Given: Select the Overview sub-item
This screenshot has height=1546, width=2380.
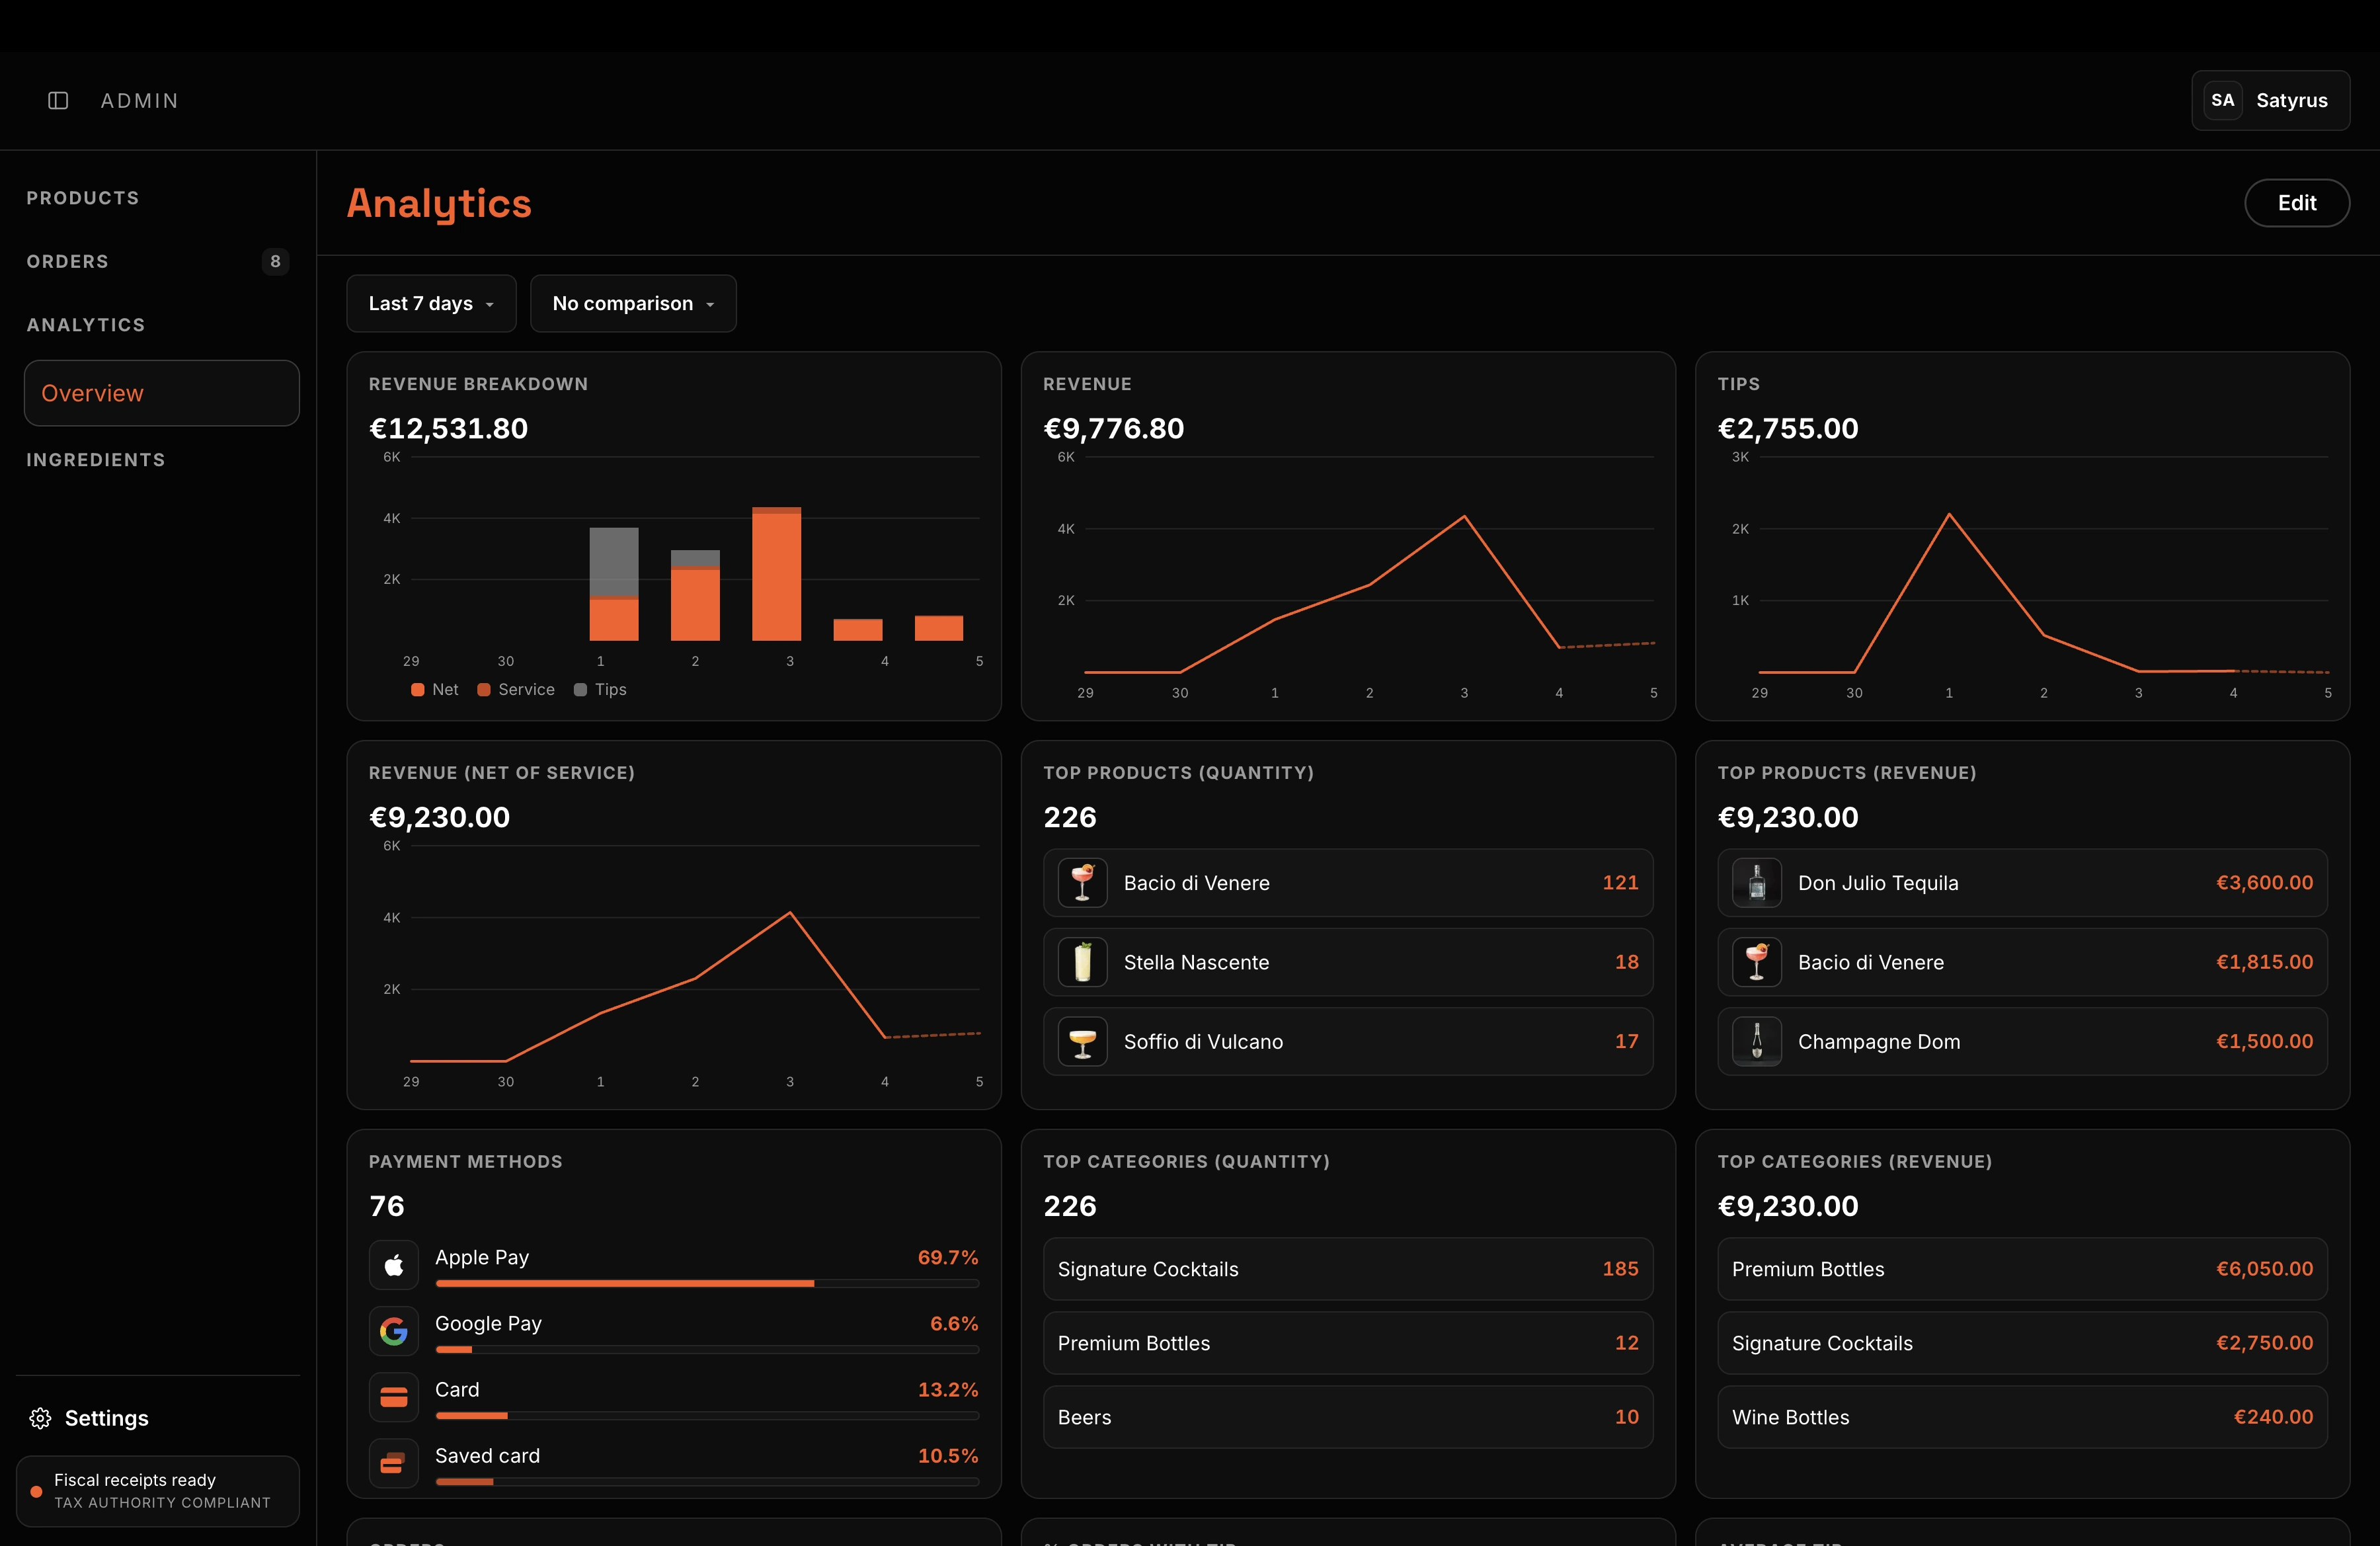Looking at the screenshot, I should (162, 393).
